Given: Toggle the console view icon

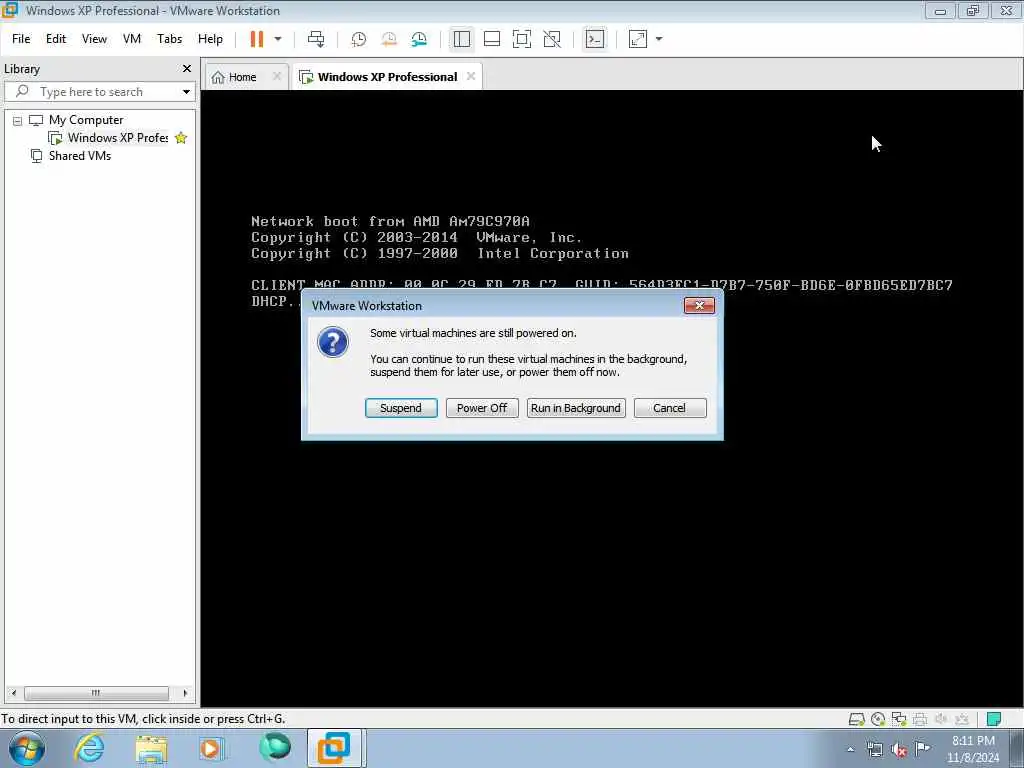Looking at the screenshot, I should 595,39.
